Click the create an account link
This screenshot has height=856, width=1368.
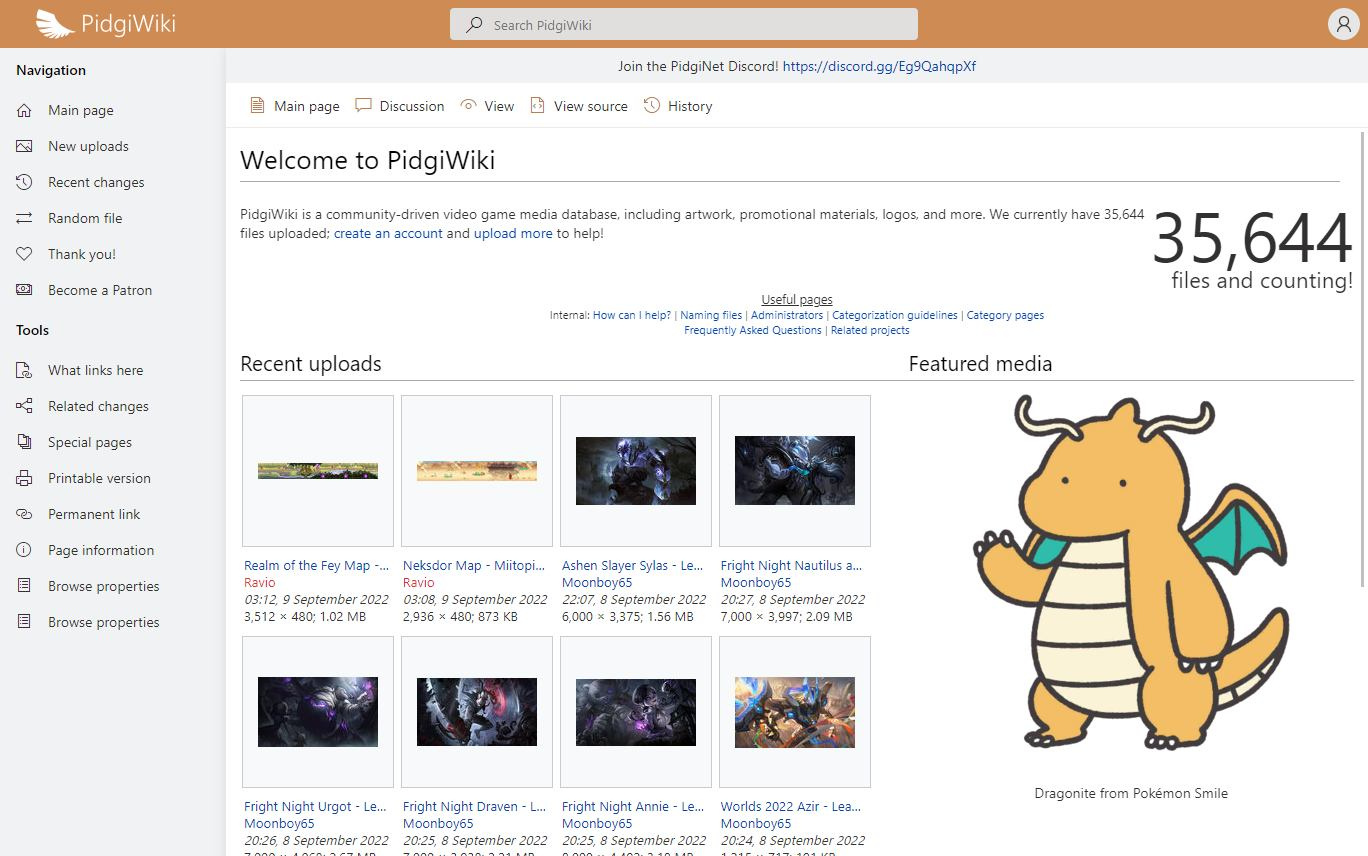coord(388,233)
